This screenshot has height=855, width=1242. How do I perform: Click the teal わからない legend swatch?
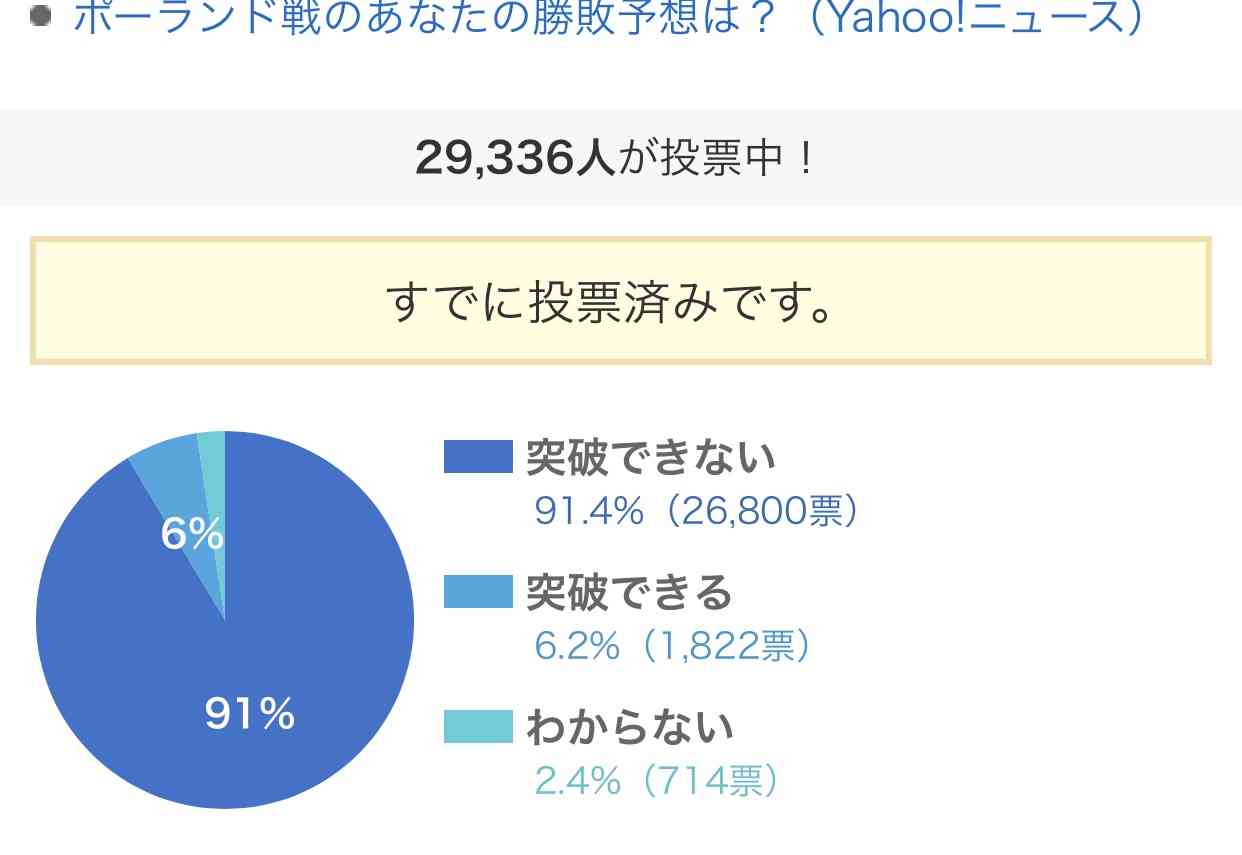click(x=478, y=727)
